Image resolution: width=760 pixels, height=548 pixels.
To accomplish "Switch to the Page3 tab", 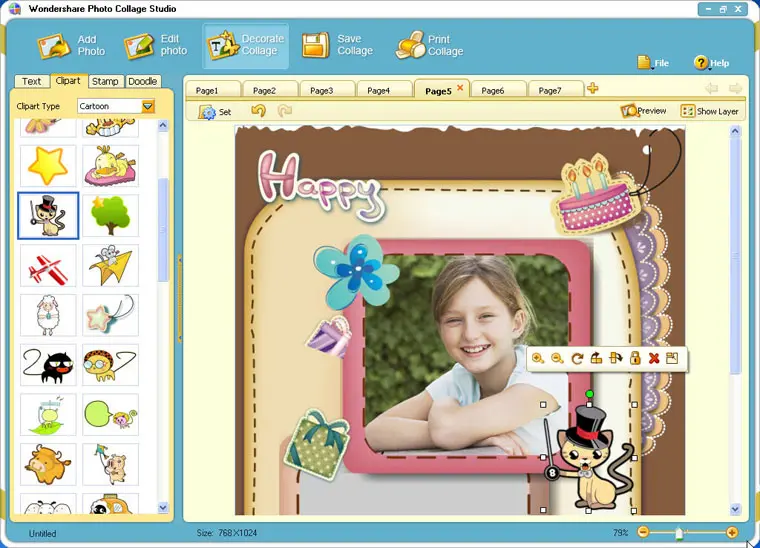I will (x=321, y=91).
